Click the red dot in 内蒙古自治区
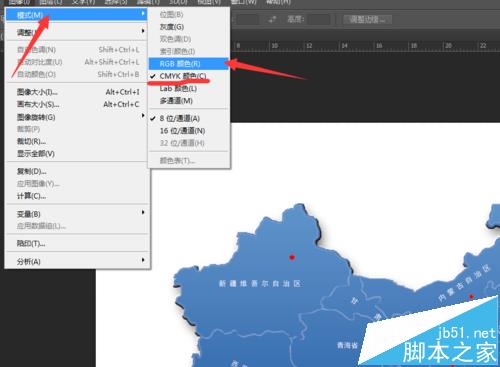This screenshot has height=367, width=500. (x=471, y=296)
